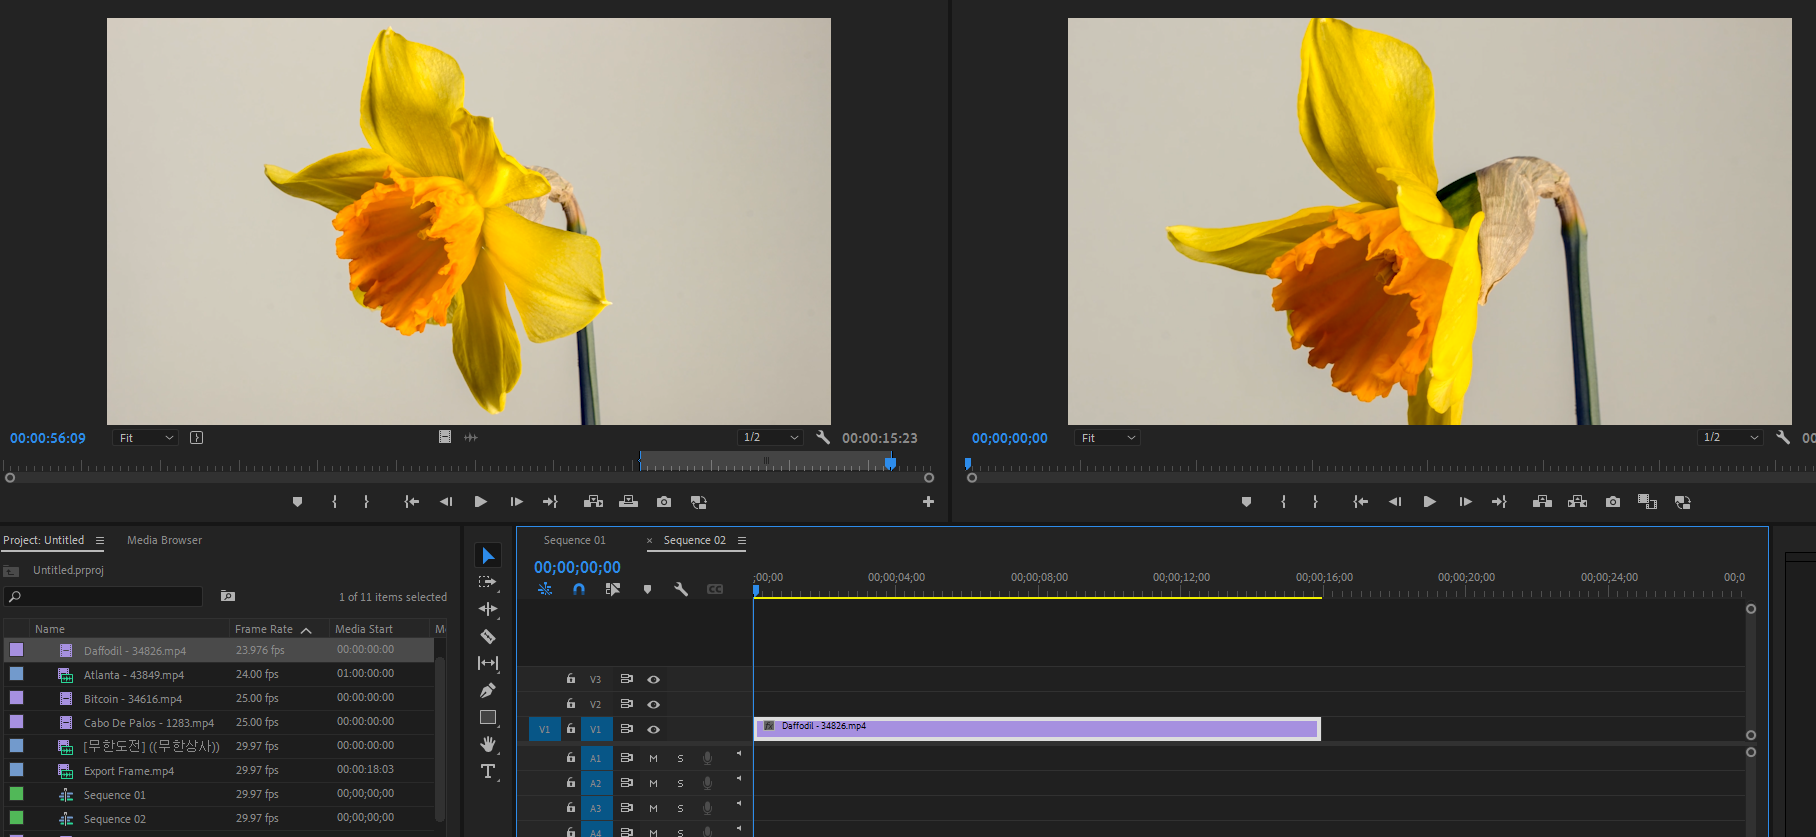
Task: Switch to Sequence 01 tab
Action: point(575,541)
